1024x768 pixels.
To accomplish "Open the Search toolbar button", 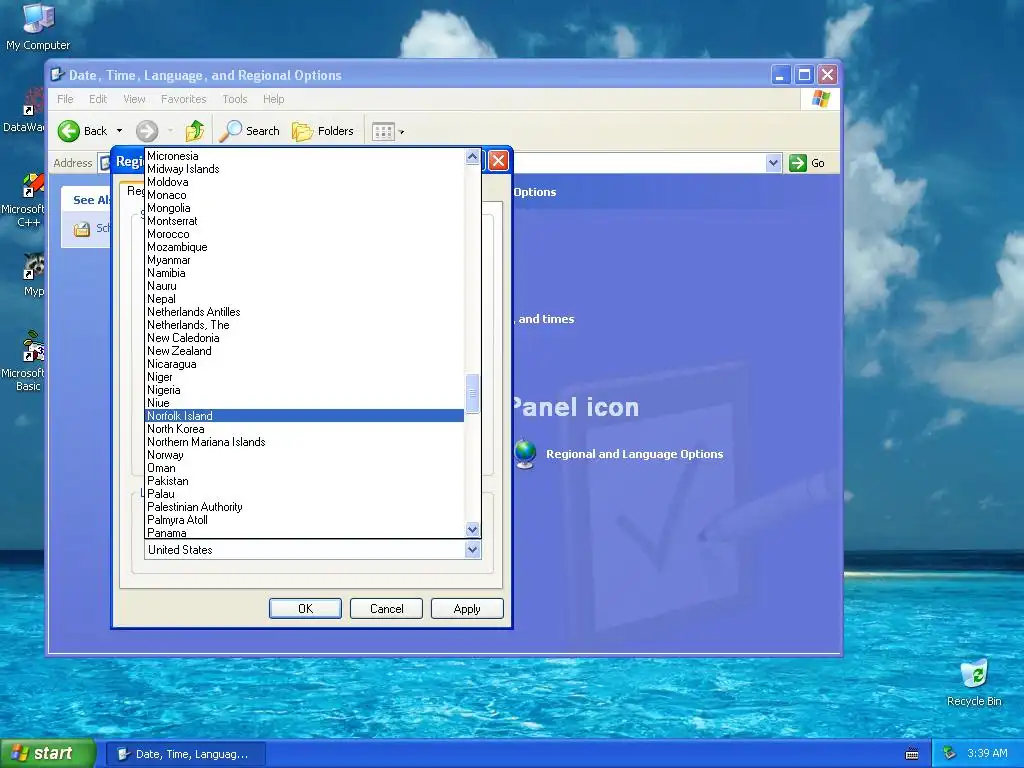I will [249, 131].
